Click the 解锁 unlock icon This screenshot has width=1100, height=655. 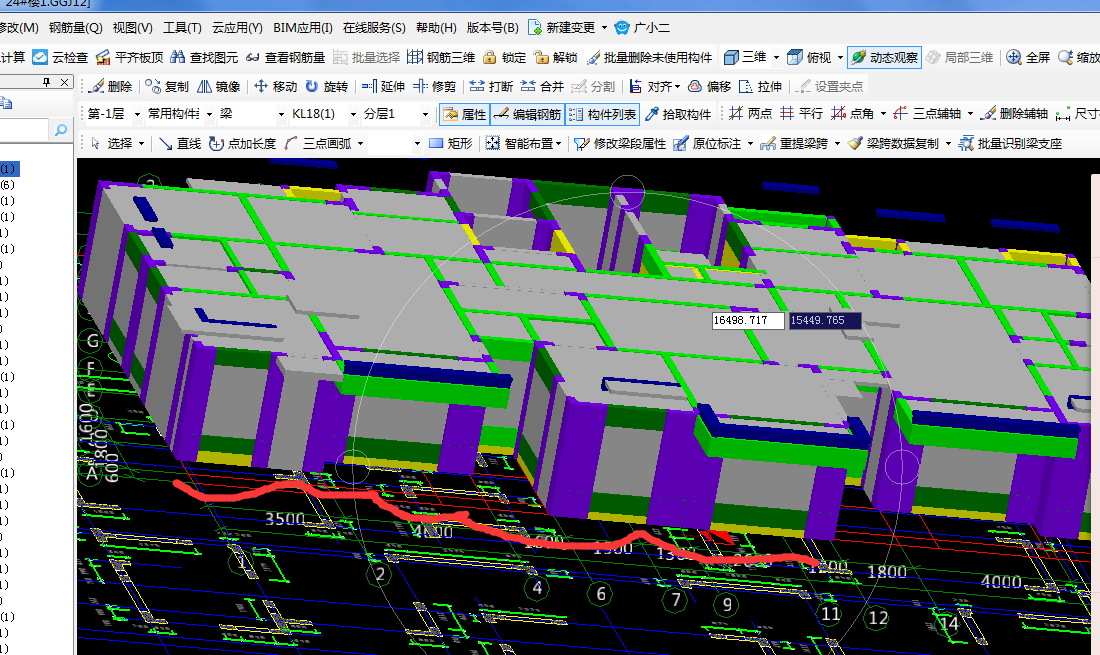(541, 57)
